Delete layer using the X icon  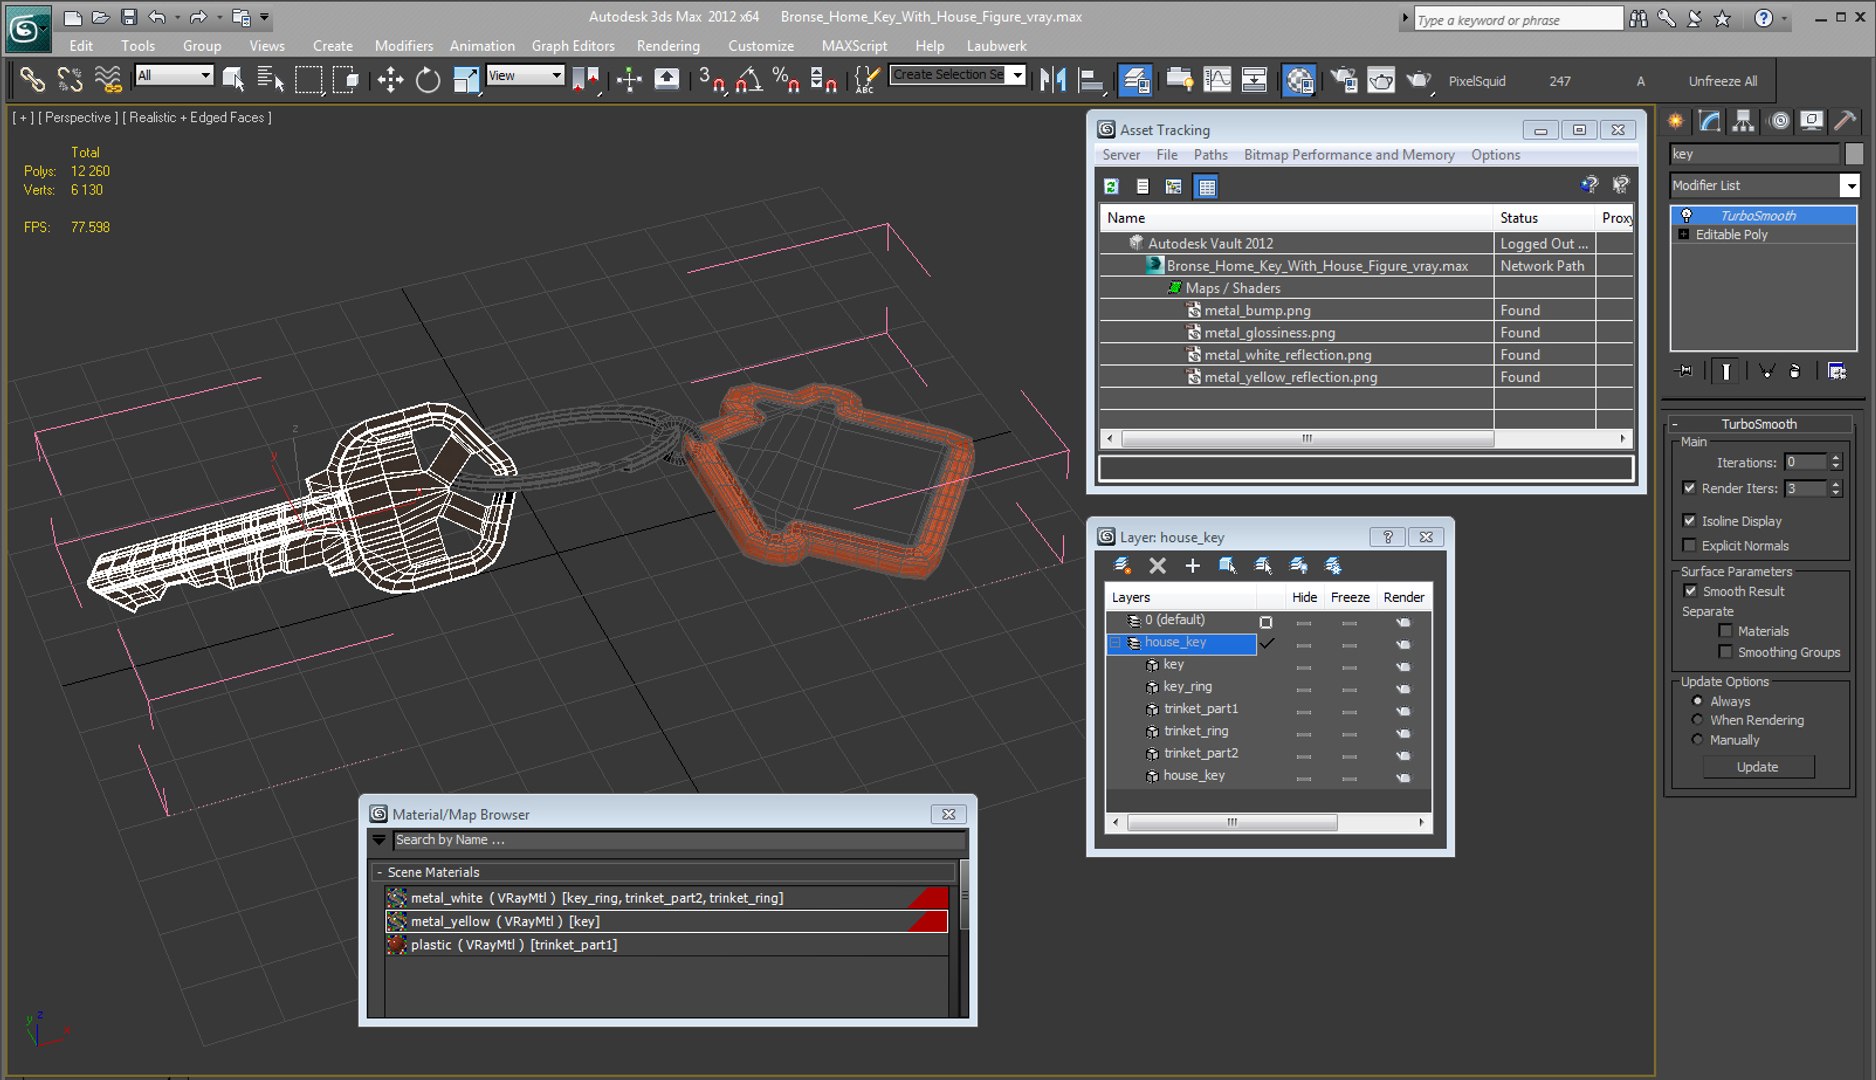click(x=1157, y=566)
